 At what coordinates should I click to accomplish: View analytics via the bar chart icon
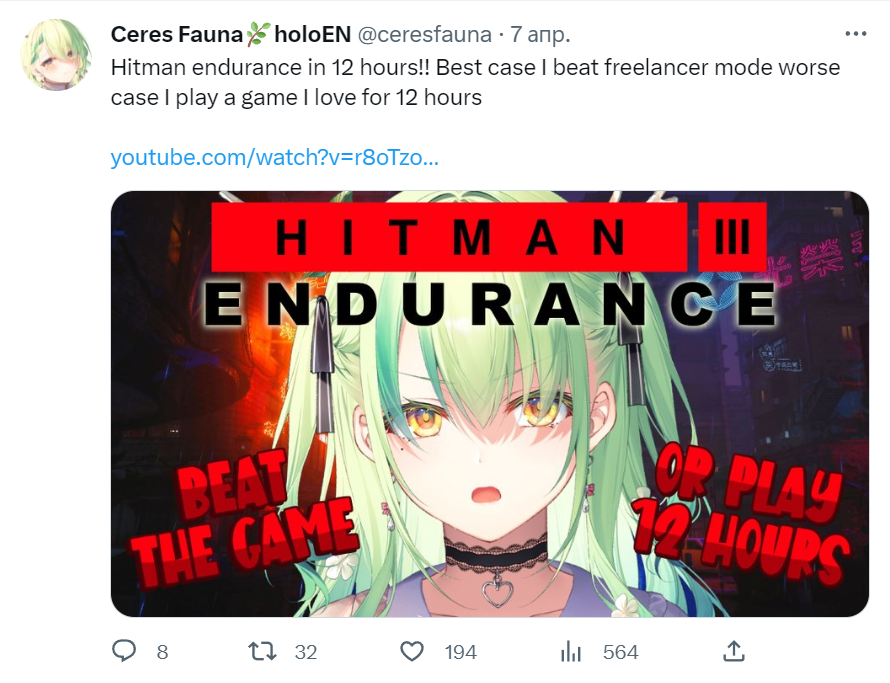point(570,652)
